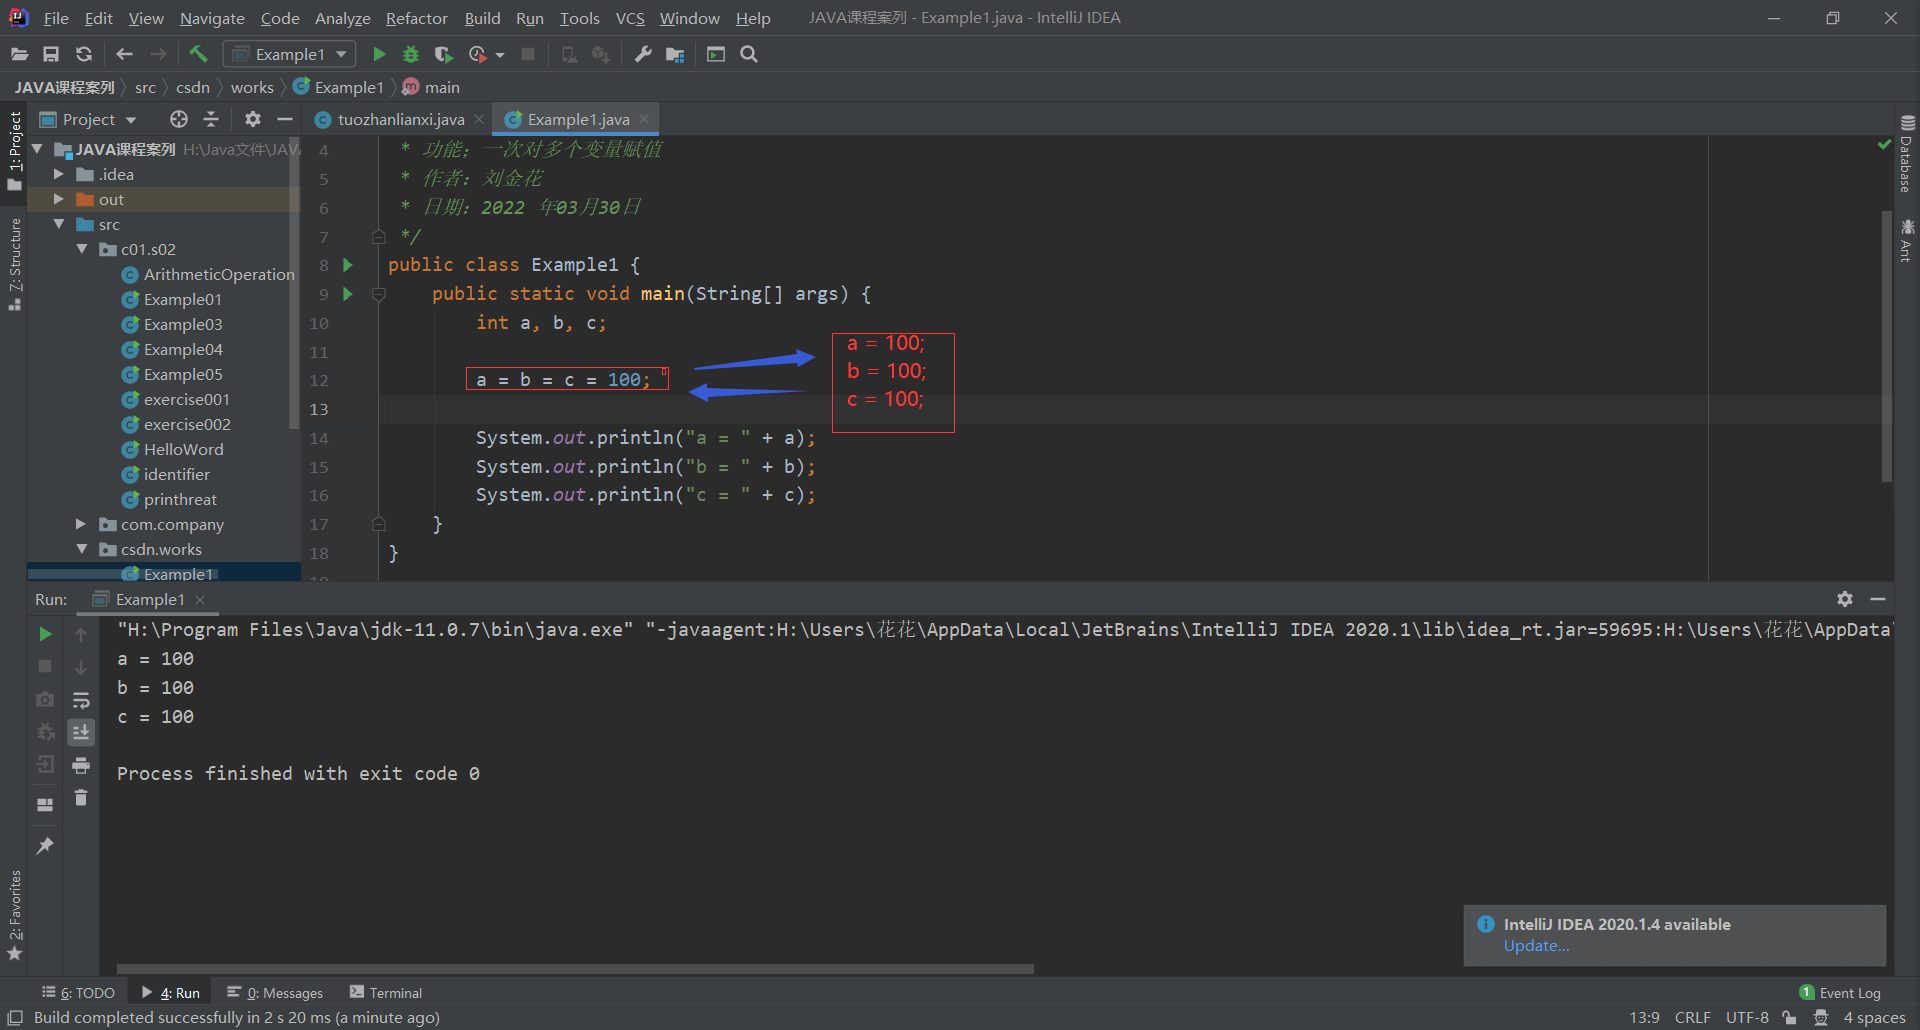The width and height of the screenshot is (1920, 1030).
Task: Open the 6: TODO tool tab
Action: pyautogui.click(x=78, y=992)
